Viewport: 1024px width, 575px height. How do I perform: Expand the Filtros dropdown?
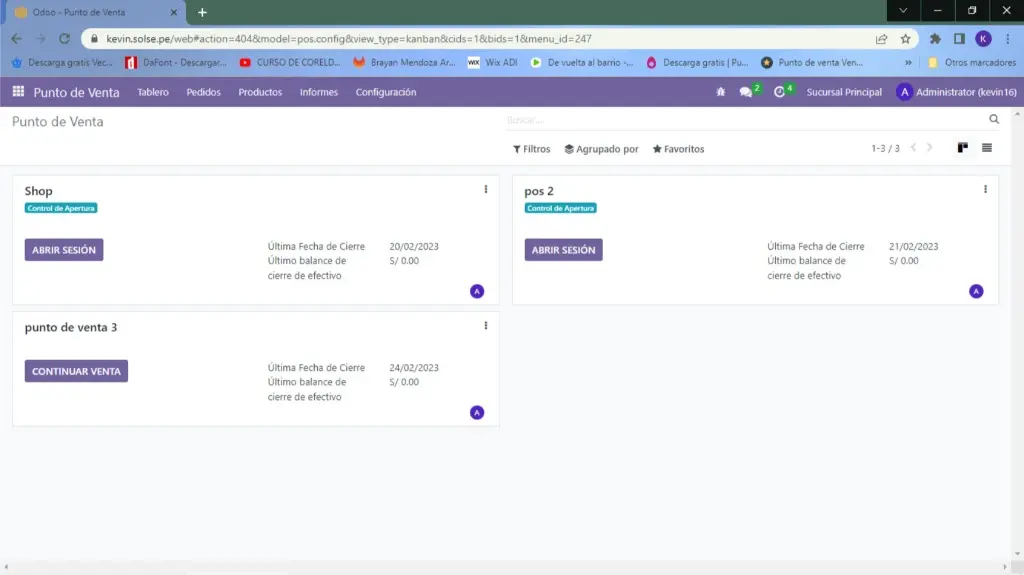[x=532, y=149]
